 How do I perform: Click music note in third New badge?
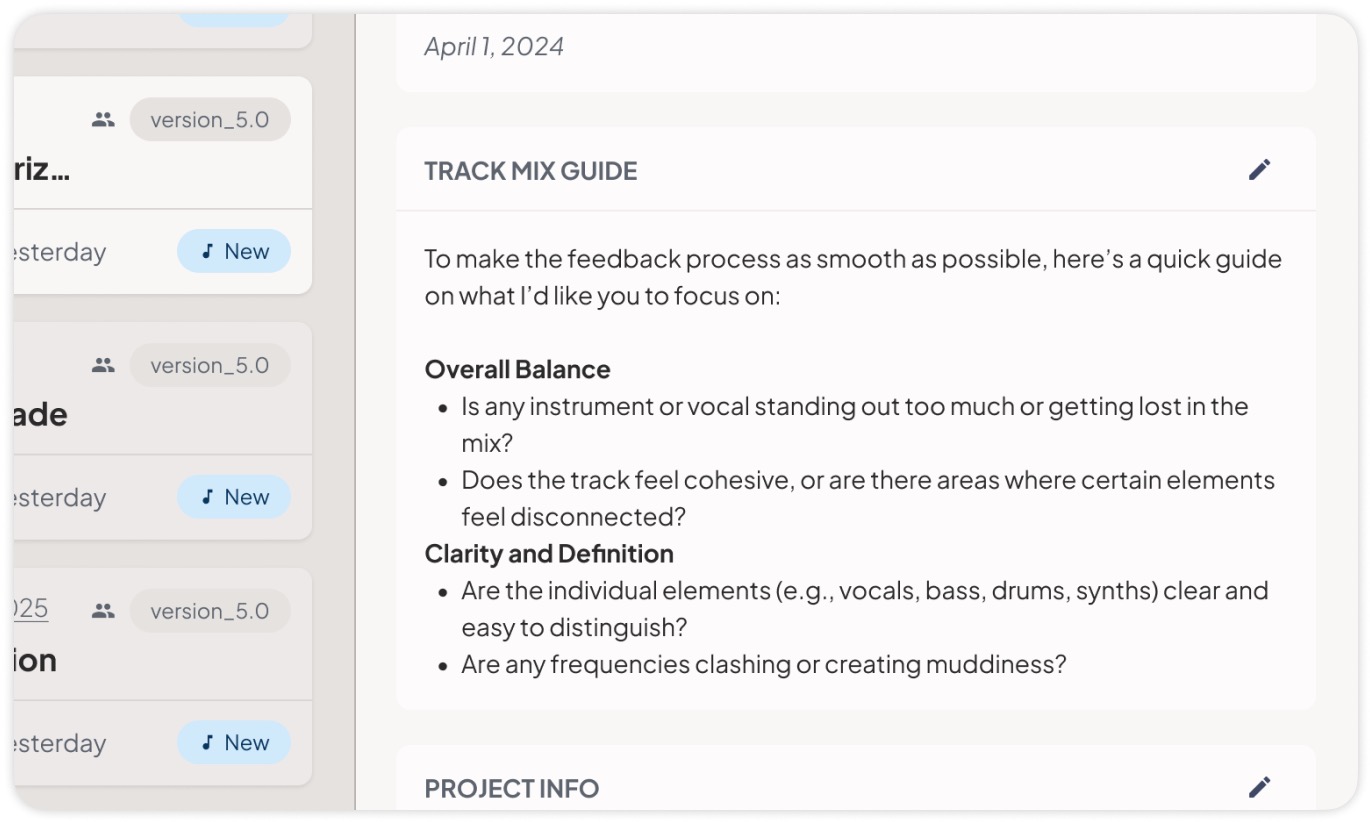pos(208,743)
